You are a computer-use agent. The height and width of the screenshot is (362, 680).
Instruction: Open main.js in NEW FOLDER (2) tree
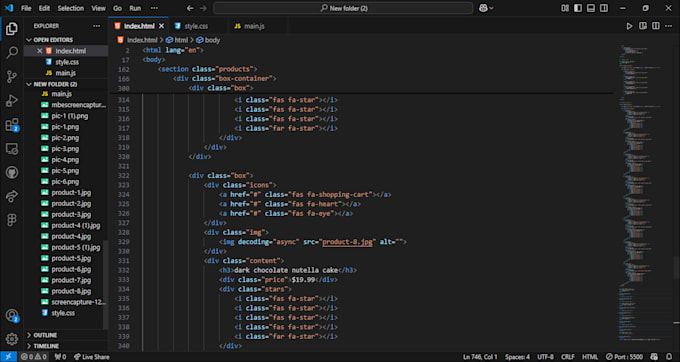pyautogui.click(x=65, y=94)
